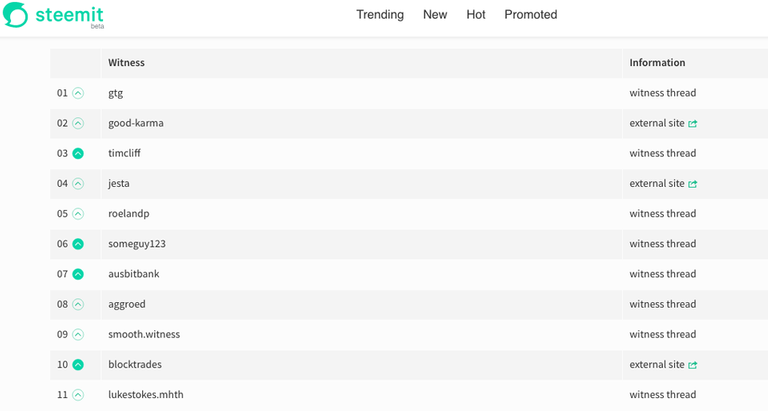Unvote someguy123 using filled arrow

[x=78, y=244]
